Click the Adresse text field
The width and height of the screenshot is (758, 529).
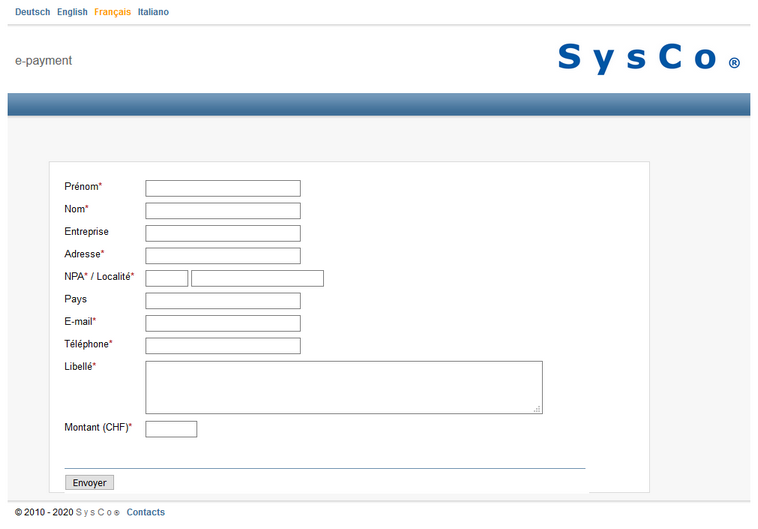click(223, 256)
